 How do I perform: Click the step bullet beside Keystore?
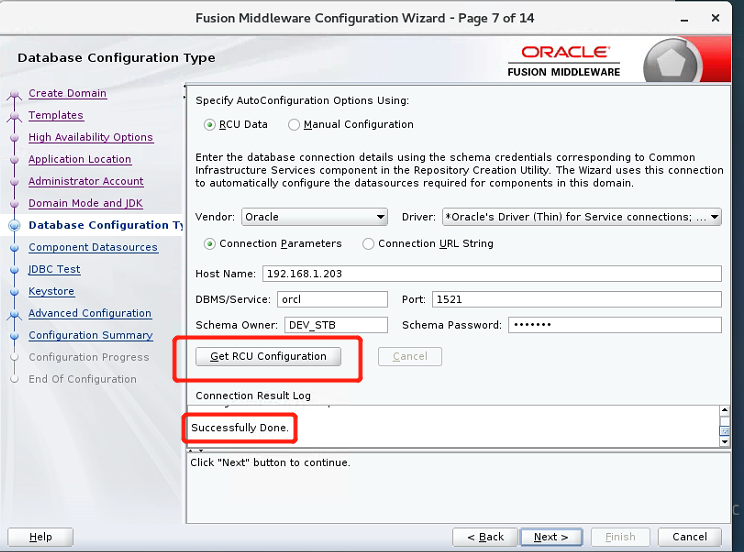click(x=15, y=291)
